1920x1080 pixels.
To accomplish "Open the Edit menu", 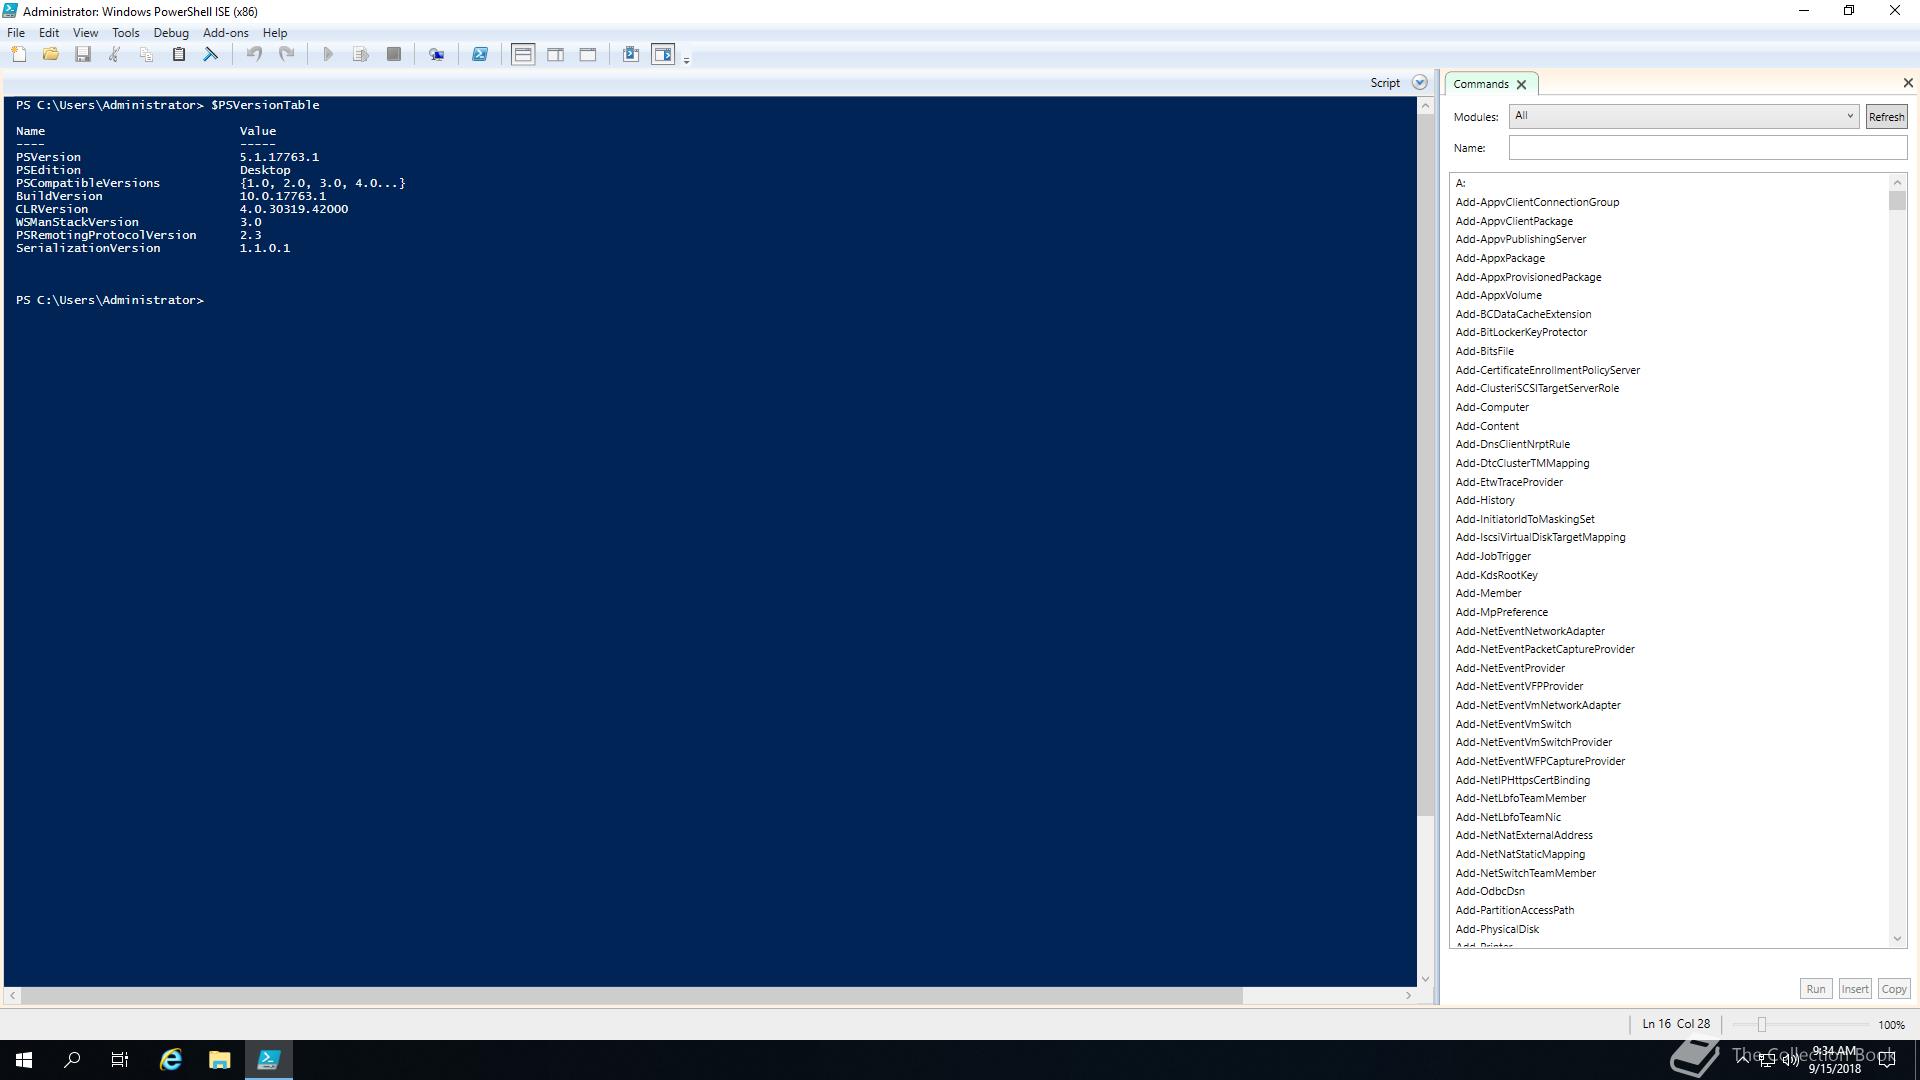I will click(x=49, y=33).
